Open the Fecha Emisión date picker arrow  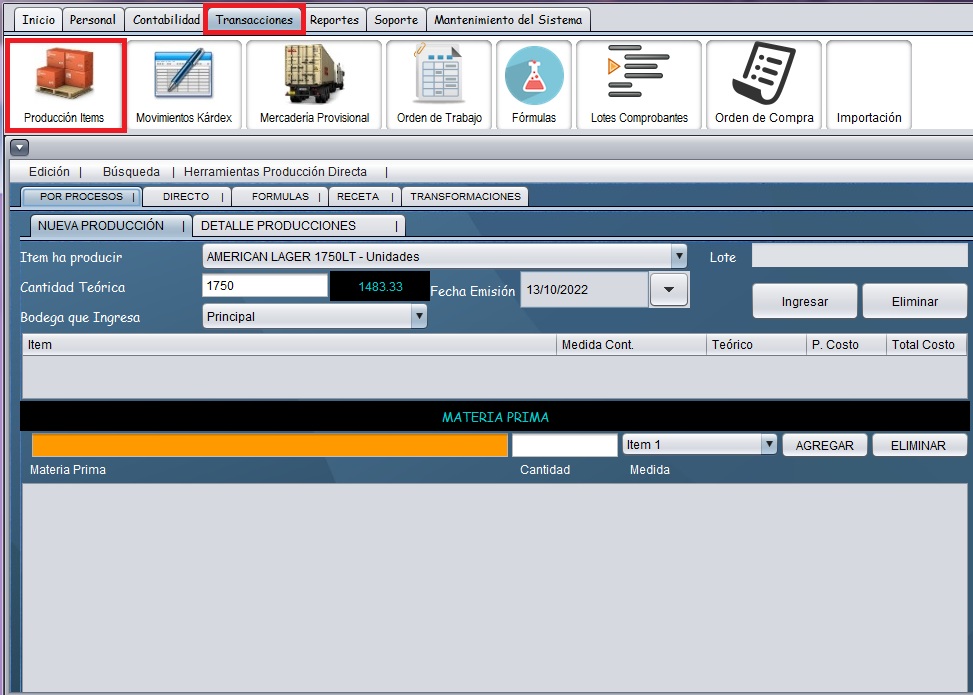point(669,290)
